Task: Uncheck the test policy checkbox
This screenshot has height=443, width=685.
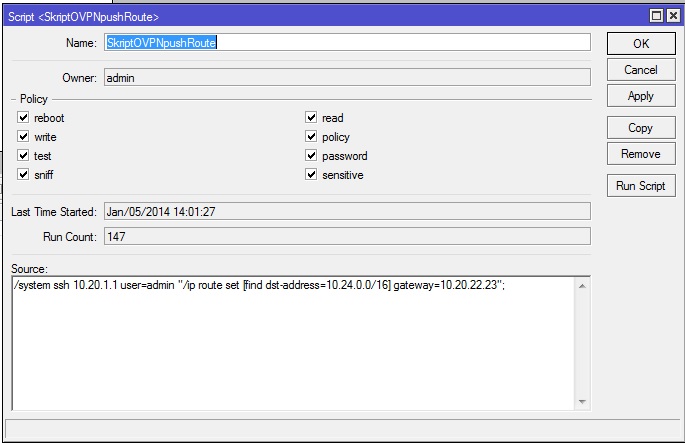Action: pos(23,155)
